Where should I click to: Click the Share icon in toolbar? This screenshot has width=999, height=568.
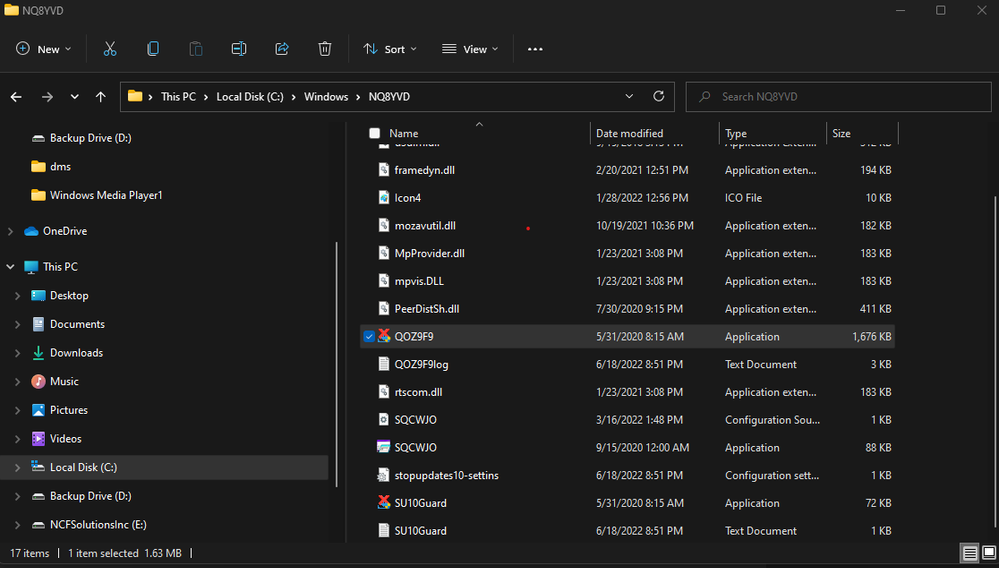tap(282, 49)
